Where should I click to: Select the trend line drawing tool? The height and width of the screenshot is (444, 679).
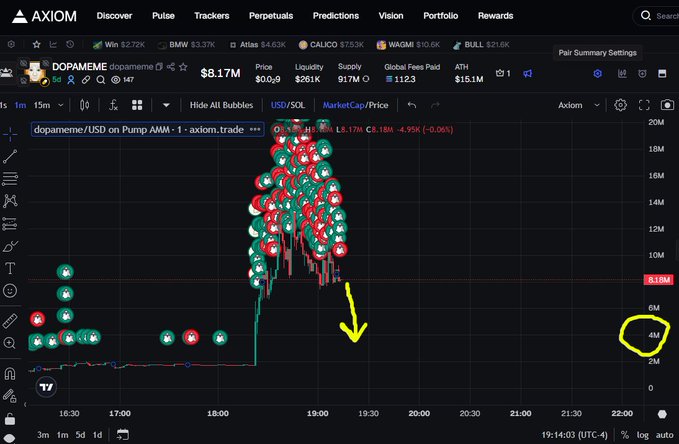10,156
